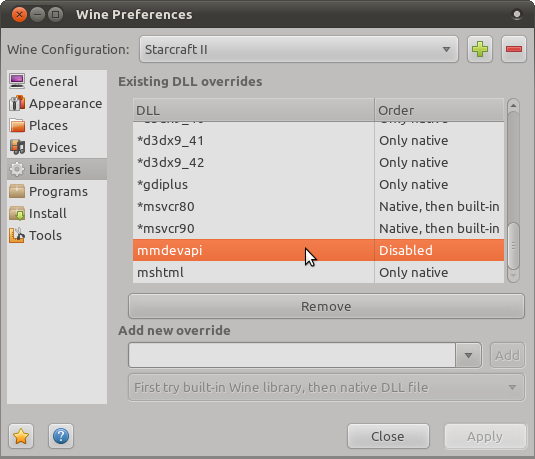Select the mshtml override row

click(x=318, y=272)
